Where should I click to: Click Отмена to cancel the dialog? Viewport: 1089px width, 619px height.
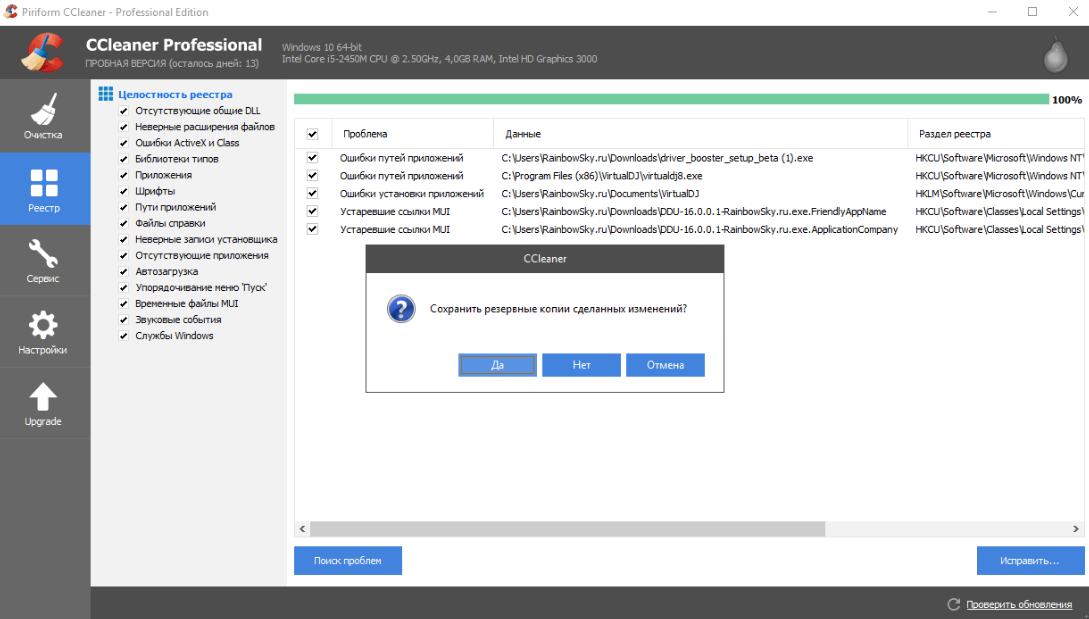[665, 365]
